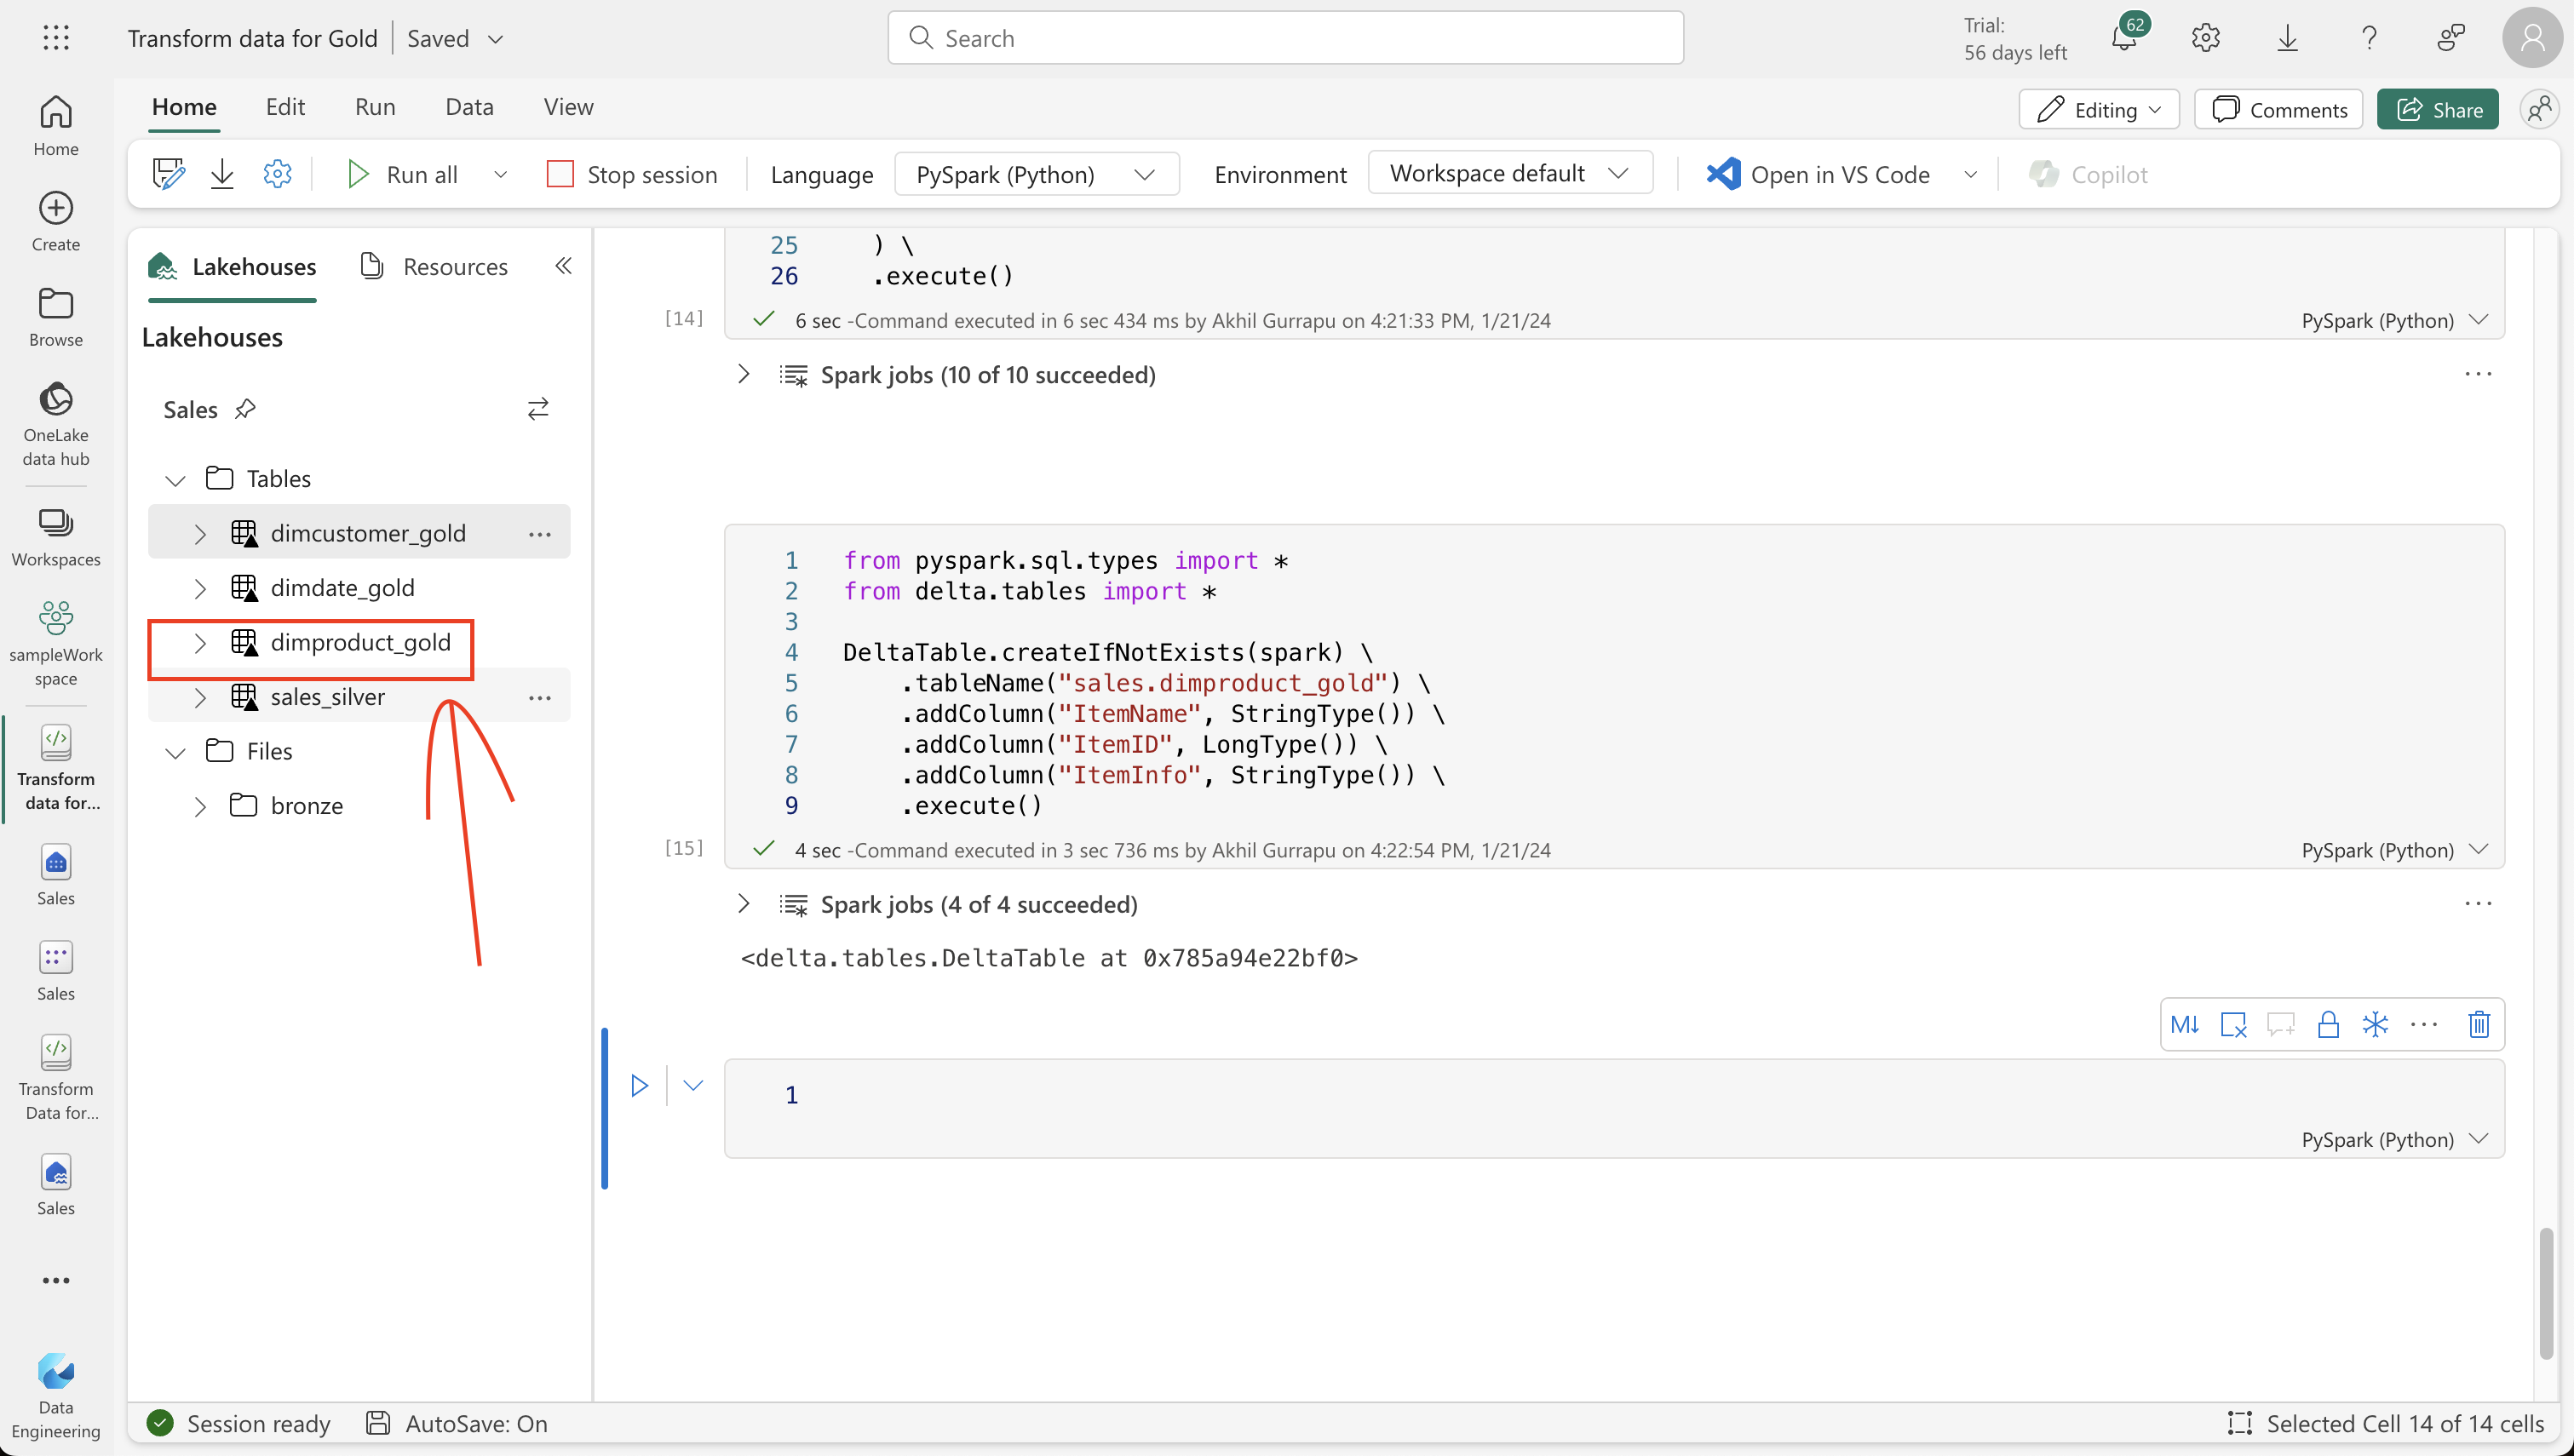Viewport: 2574px width, 1456px height.
Task: Open Workspaces in left navigation
Action: tap(56, 537)
